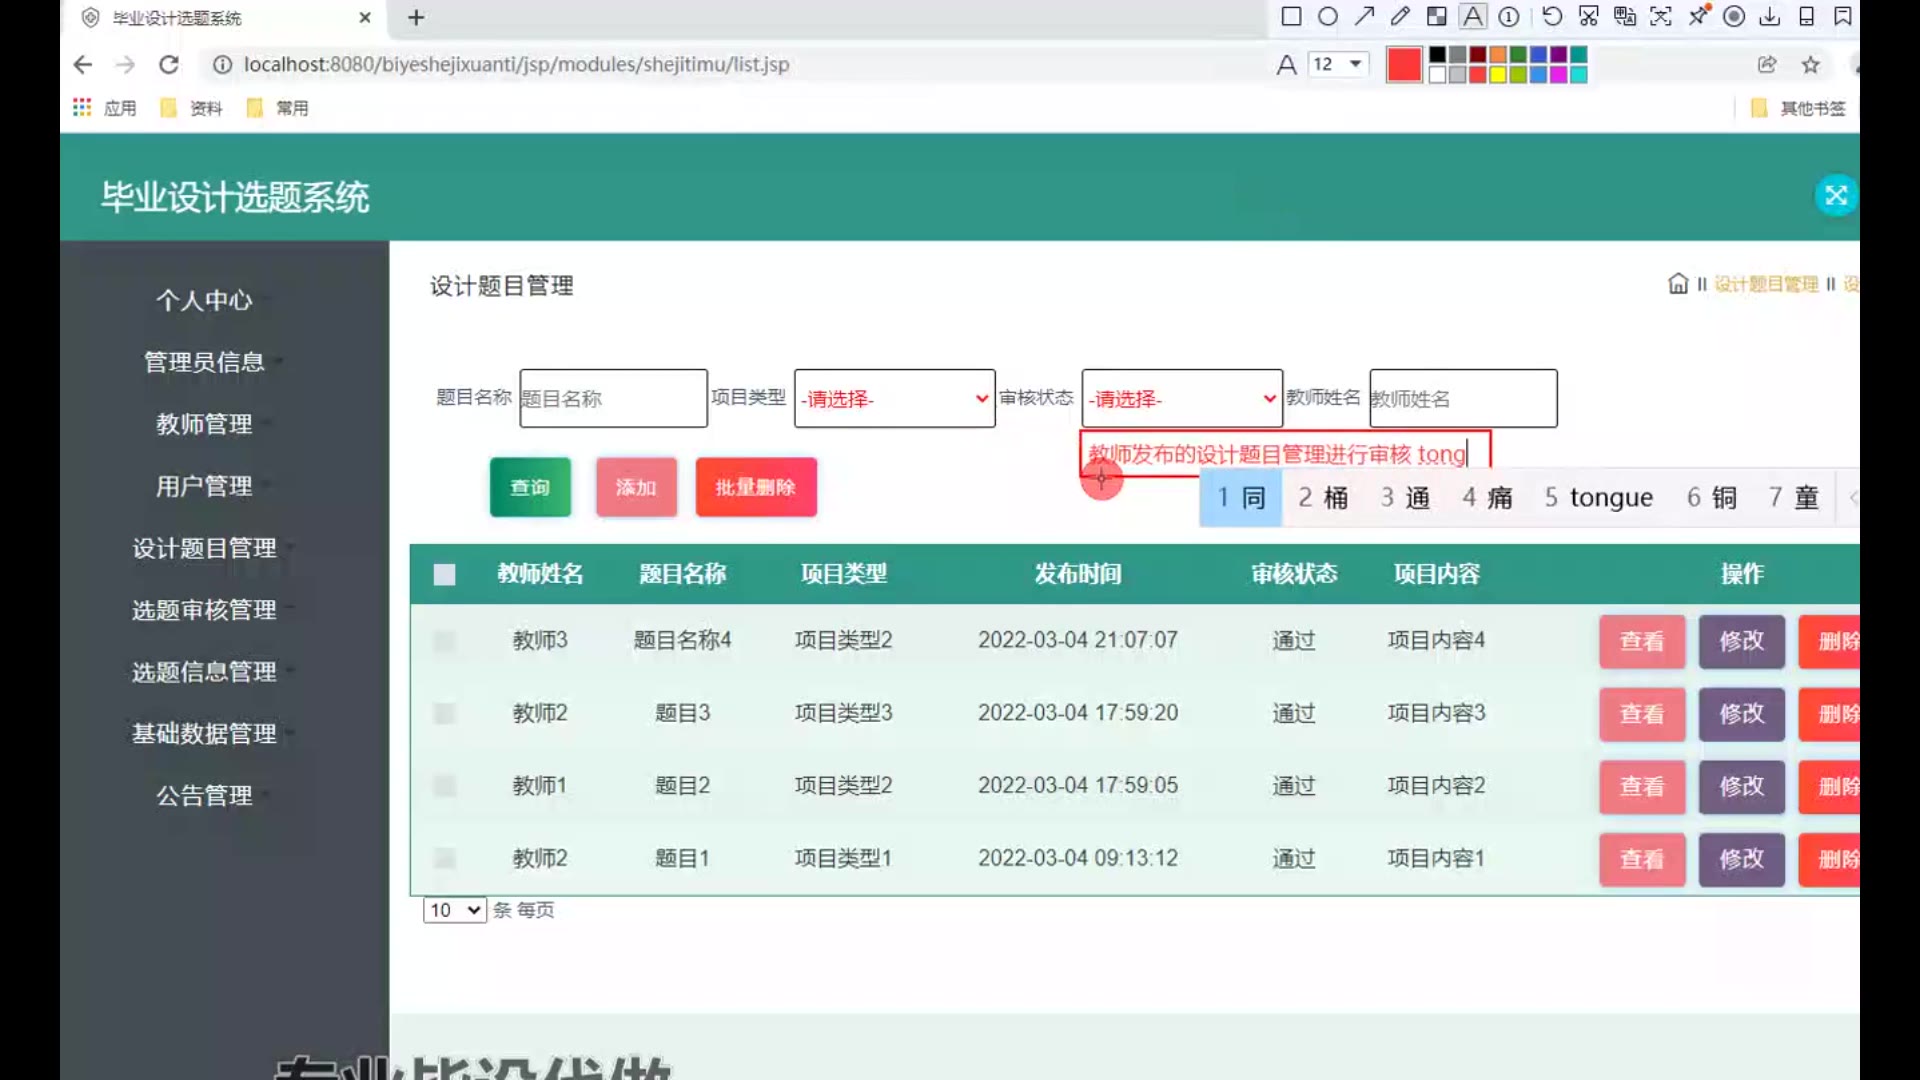Check the row checkbox for 题目名称4
Viewport: 1920px width, 1080px height.
(x=444, y=641)
